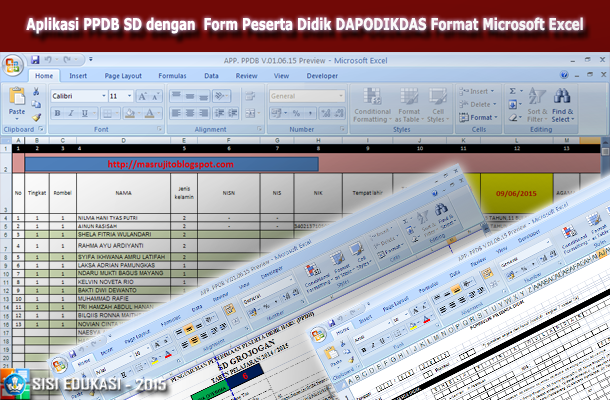Click the NAMA column header cell

pyautogui.click(x=123, y=193)
